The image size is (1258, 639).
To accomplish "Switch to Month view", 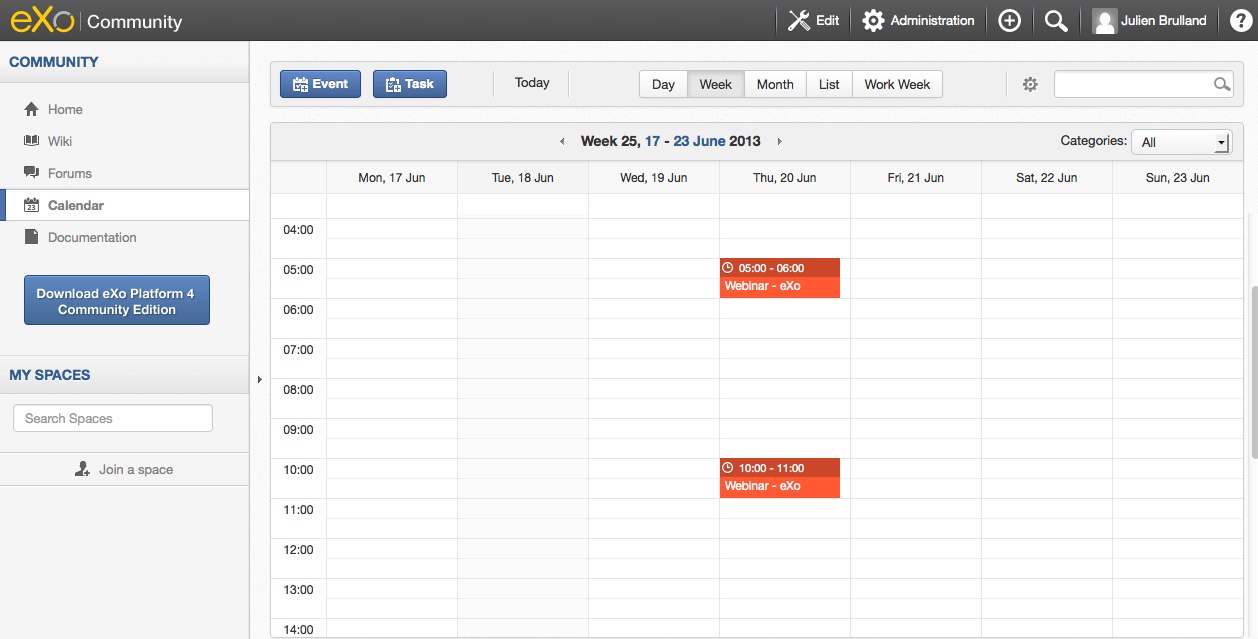I will (775, 84).
